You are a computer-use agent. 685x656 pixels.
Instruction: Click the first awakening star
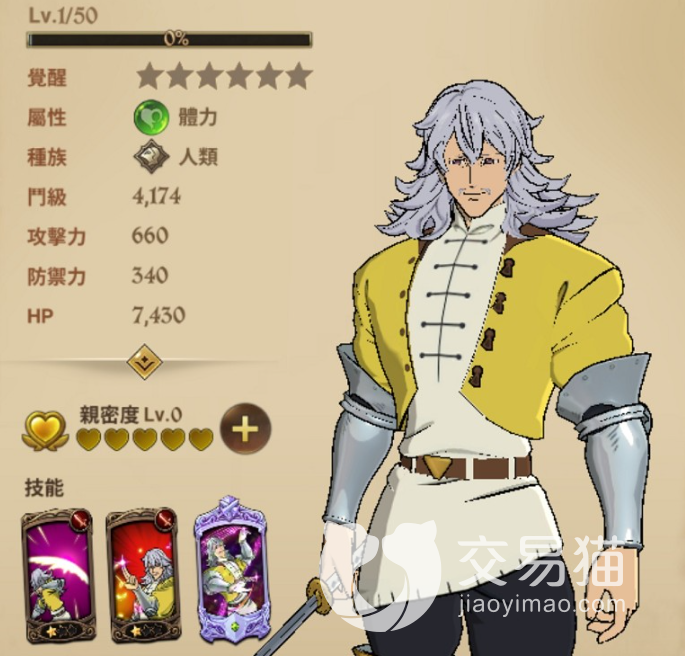pos(150,76)
